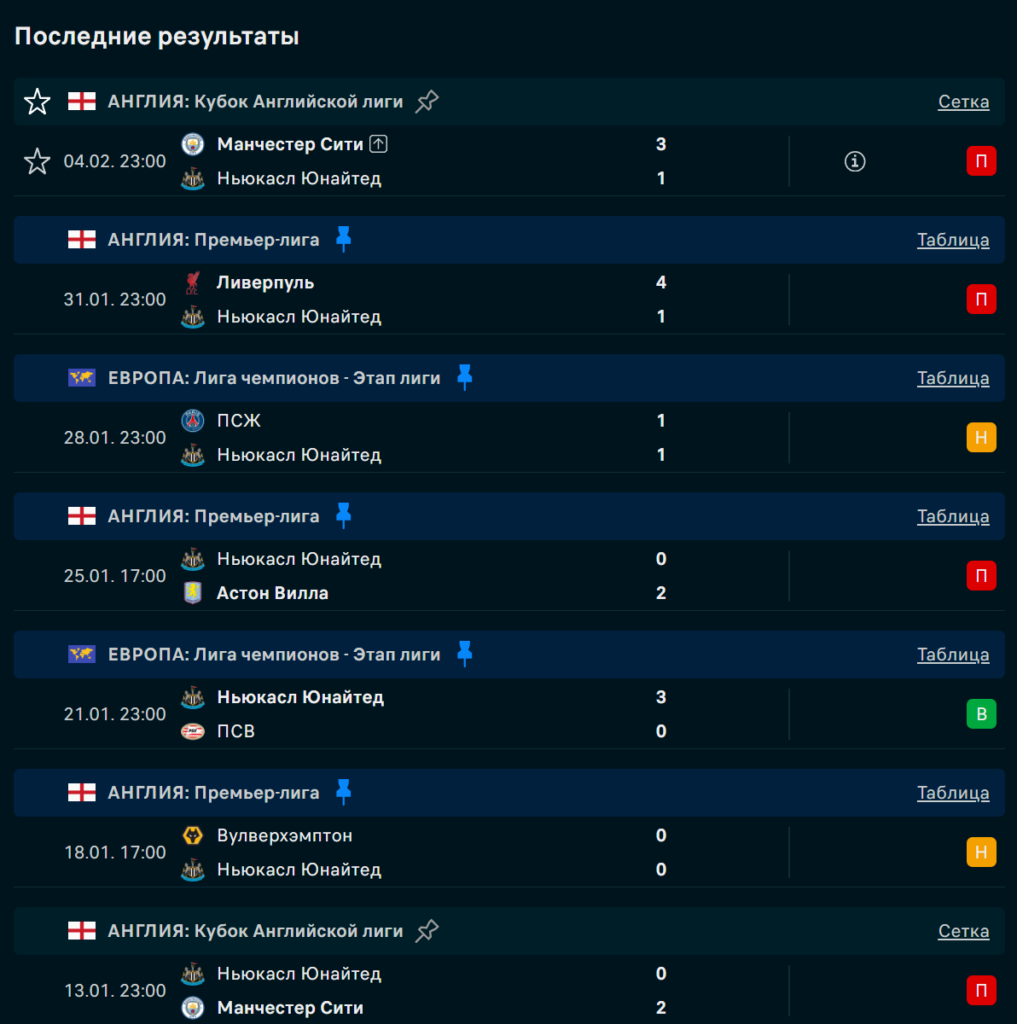Click the PSV club logo
Viewport: 1017px width, 1024px height.
click(192, 731)
